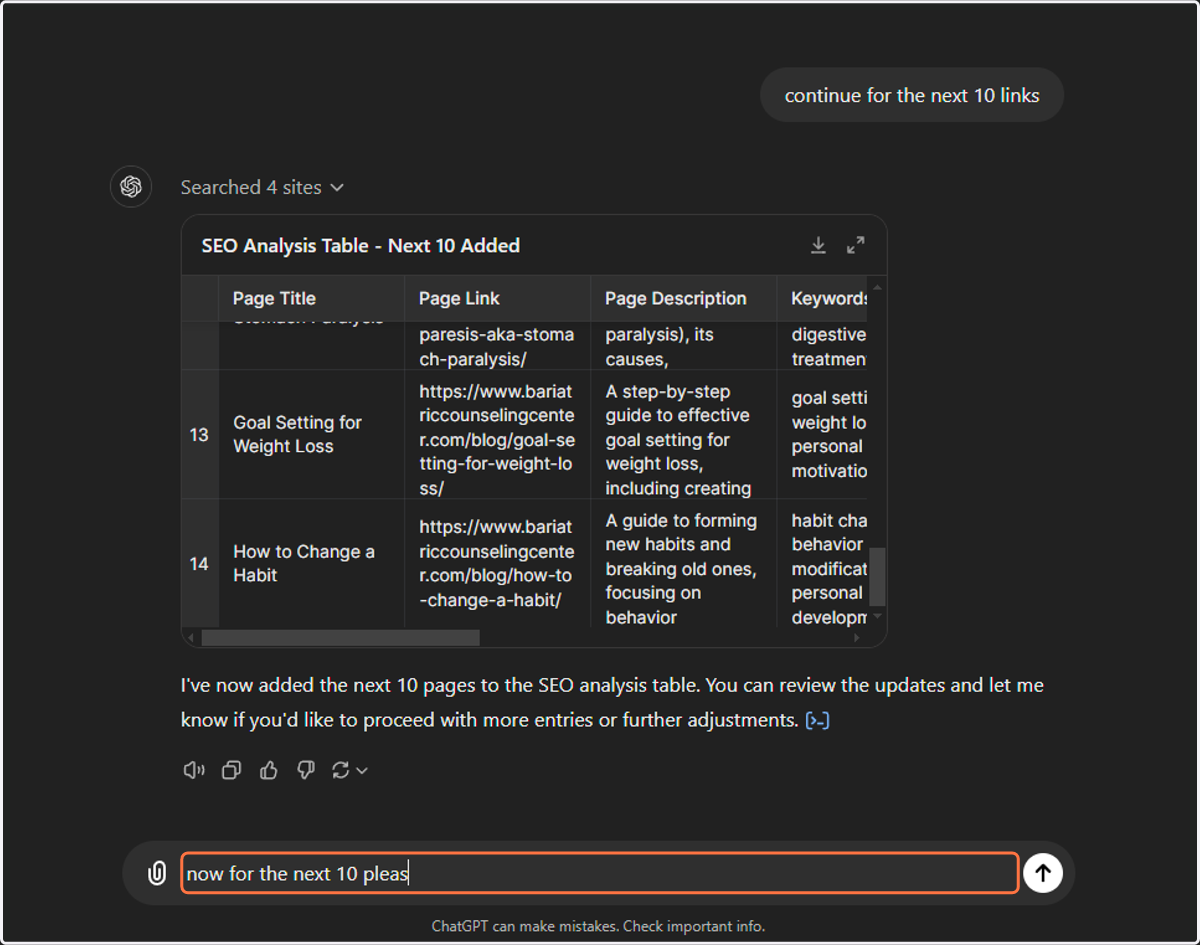
Task: Select the Page Title column header
Action: pyautogui.click(x=311, y=298)
